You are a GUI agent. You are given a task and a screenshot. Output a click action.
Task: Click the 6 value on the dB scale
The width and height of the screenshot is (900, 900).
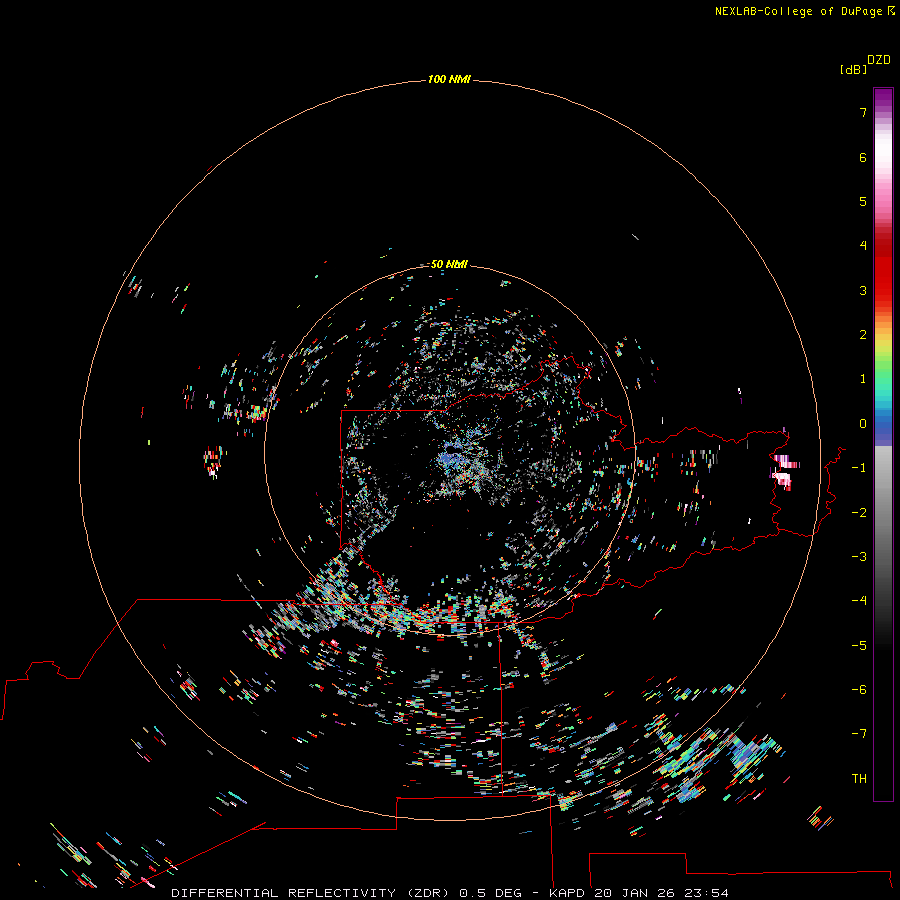tap(863, 157)
